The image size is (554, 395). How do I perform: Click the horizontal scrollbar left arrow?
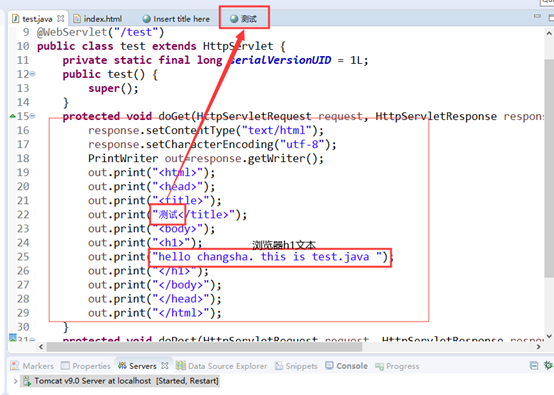[x=41, y=347]
